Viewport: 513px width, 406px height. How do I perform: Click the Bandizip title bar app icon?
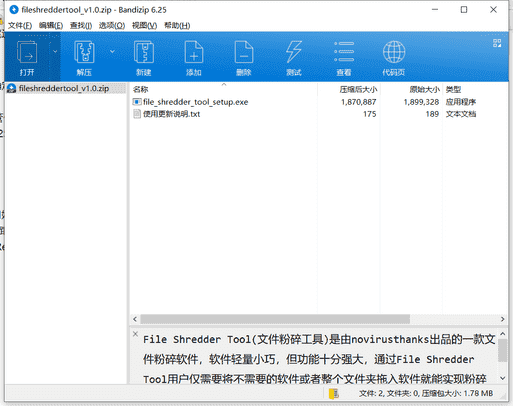(14, 10)
